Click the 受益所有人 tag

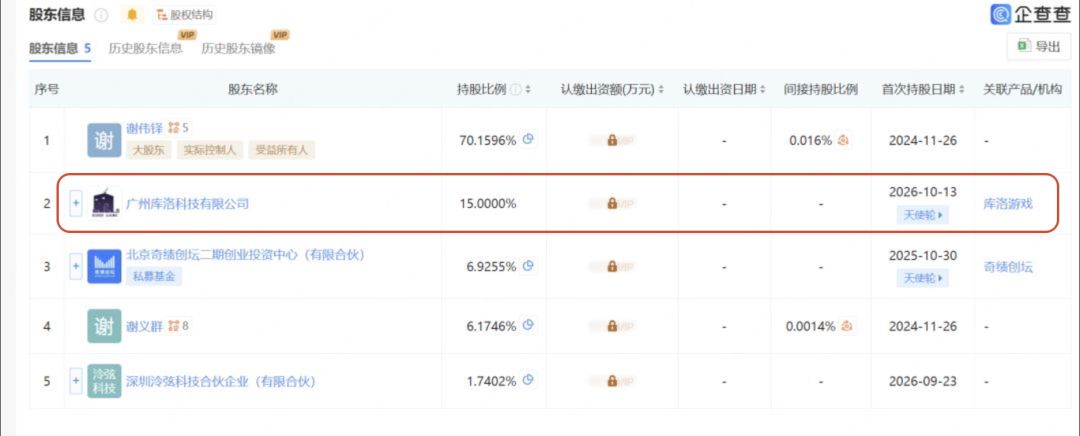pyautogui.click(x=281, y=149)
